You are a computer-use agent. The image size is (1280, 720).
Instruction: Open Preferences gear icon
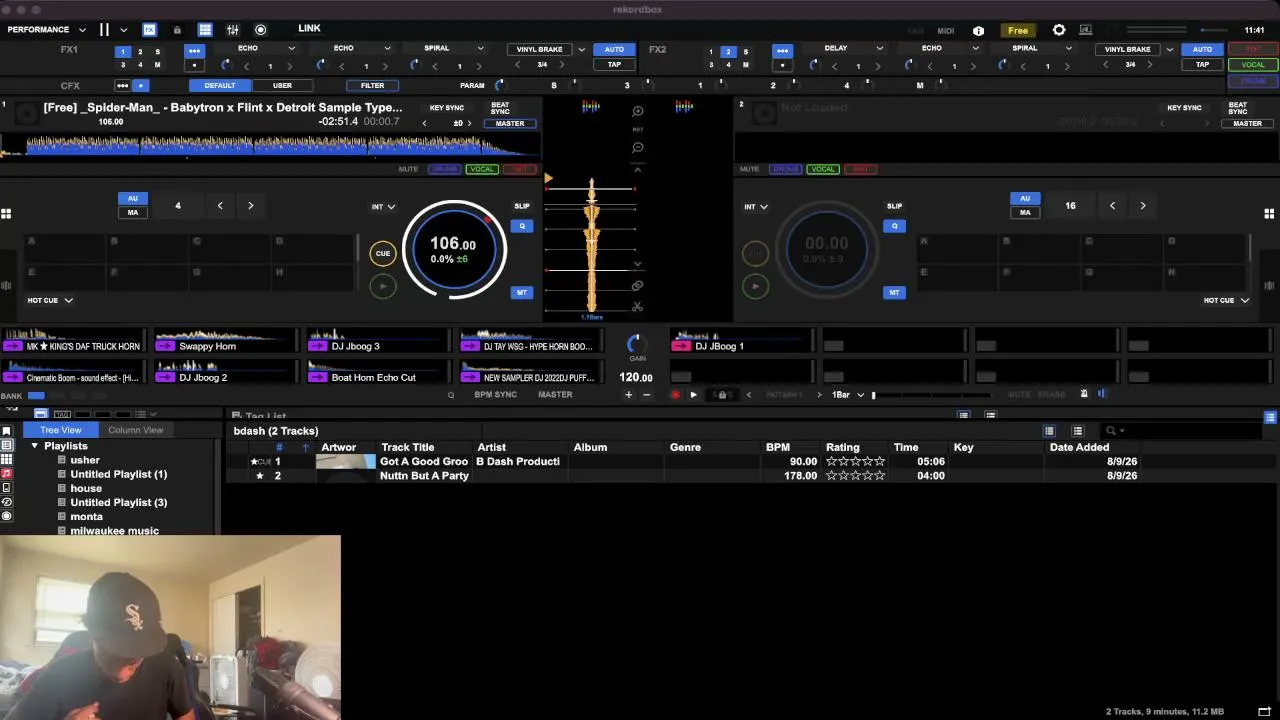(x=1059, y=30)
